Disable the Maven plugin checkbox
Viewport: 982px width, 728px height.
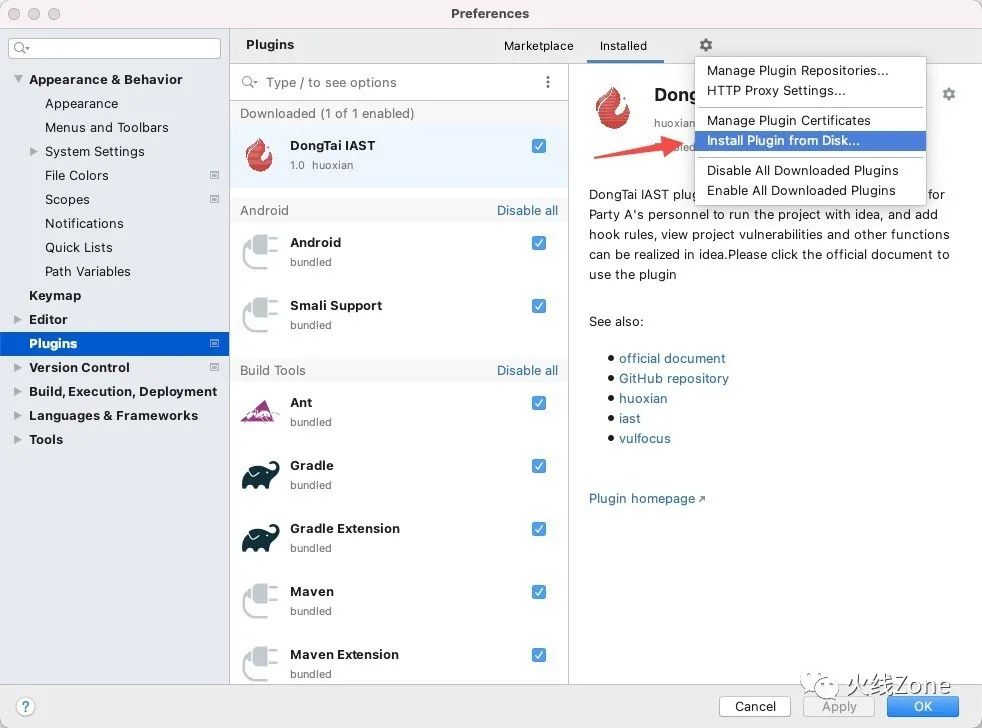(539, 592)
